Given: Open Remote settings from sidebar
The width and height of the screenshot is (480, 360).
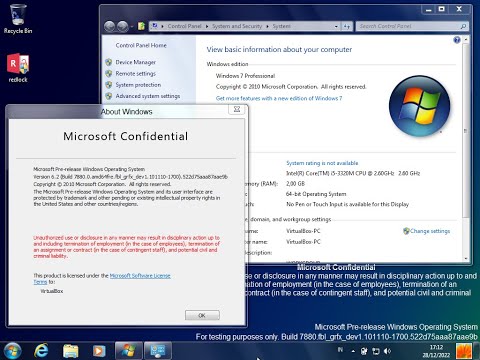Looking at the screenshot, I should pos(136,74).
